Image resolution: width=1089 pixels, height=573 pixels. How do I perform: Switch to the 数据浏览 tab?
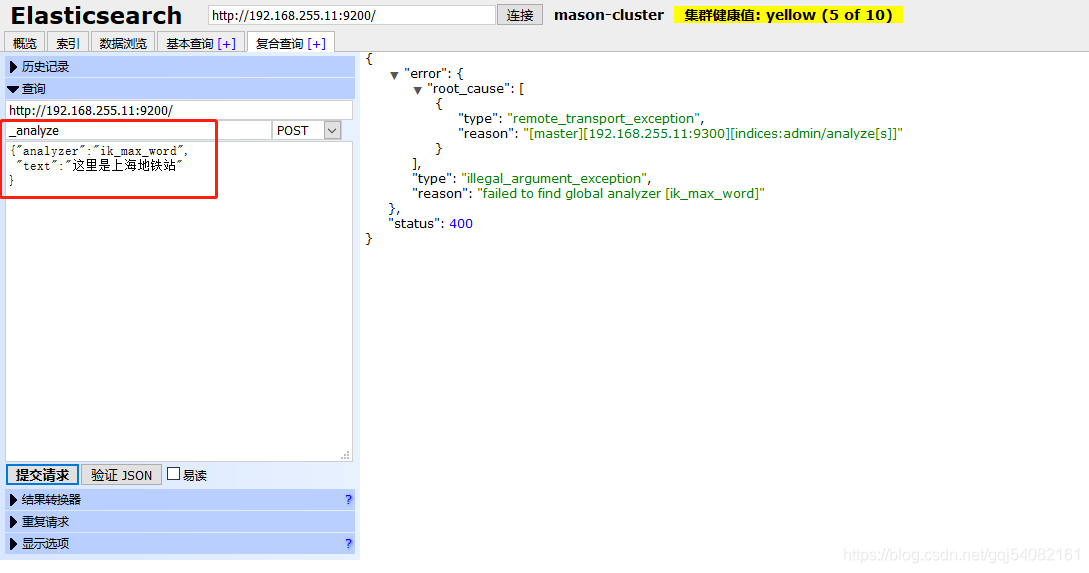pos(123,43)
